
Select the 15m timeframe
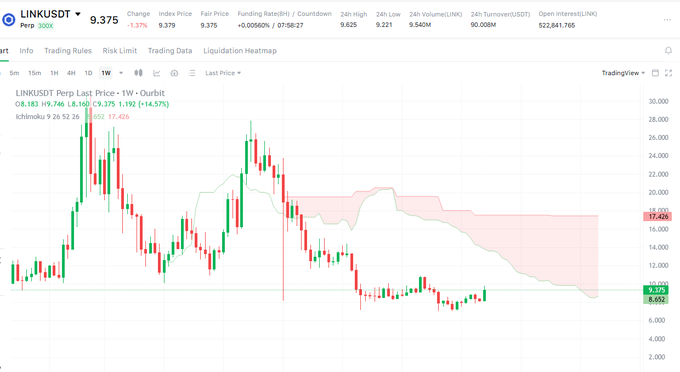(x=35, y=73)
